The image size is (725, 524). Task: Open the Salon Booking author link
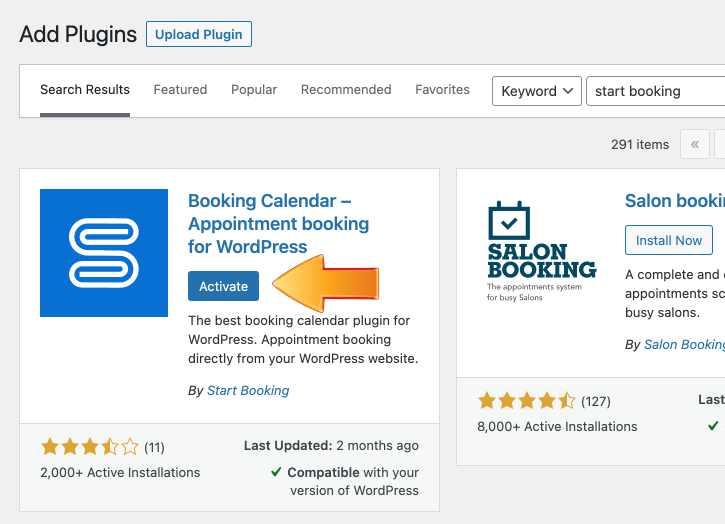pos(684,345)
